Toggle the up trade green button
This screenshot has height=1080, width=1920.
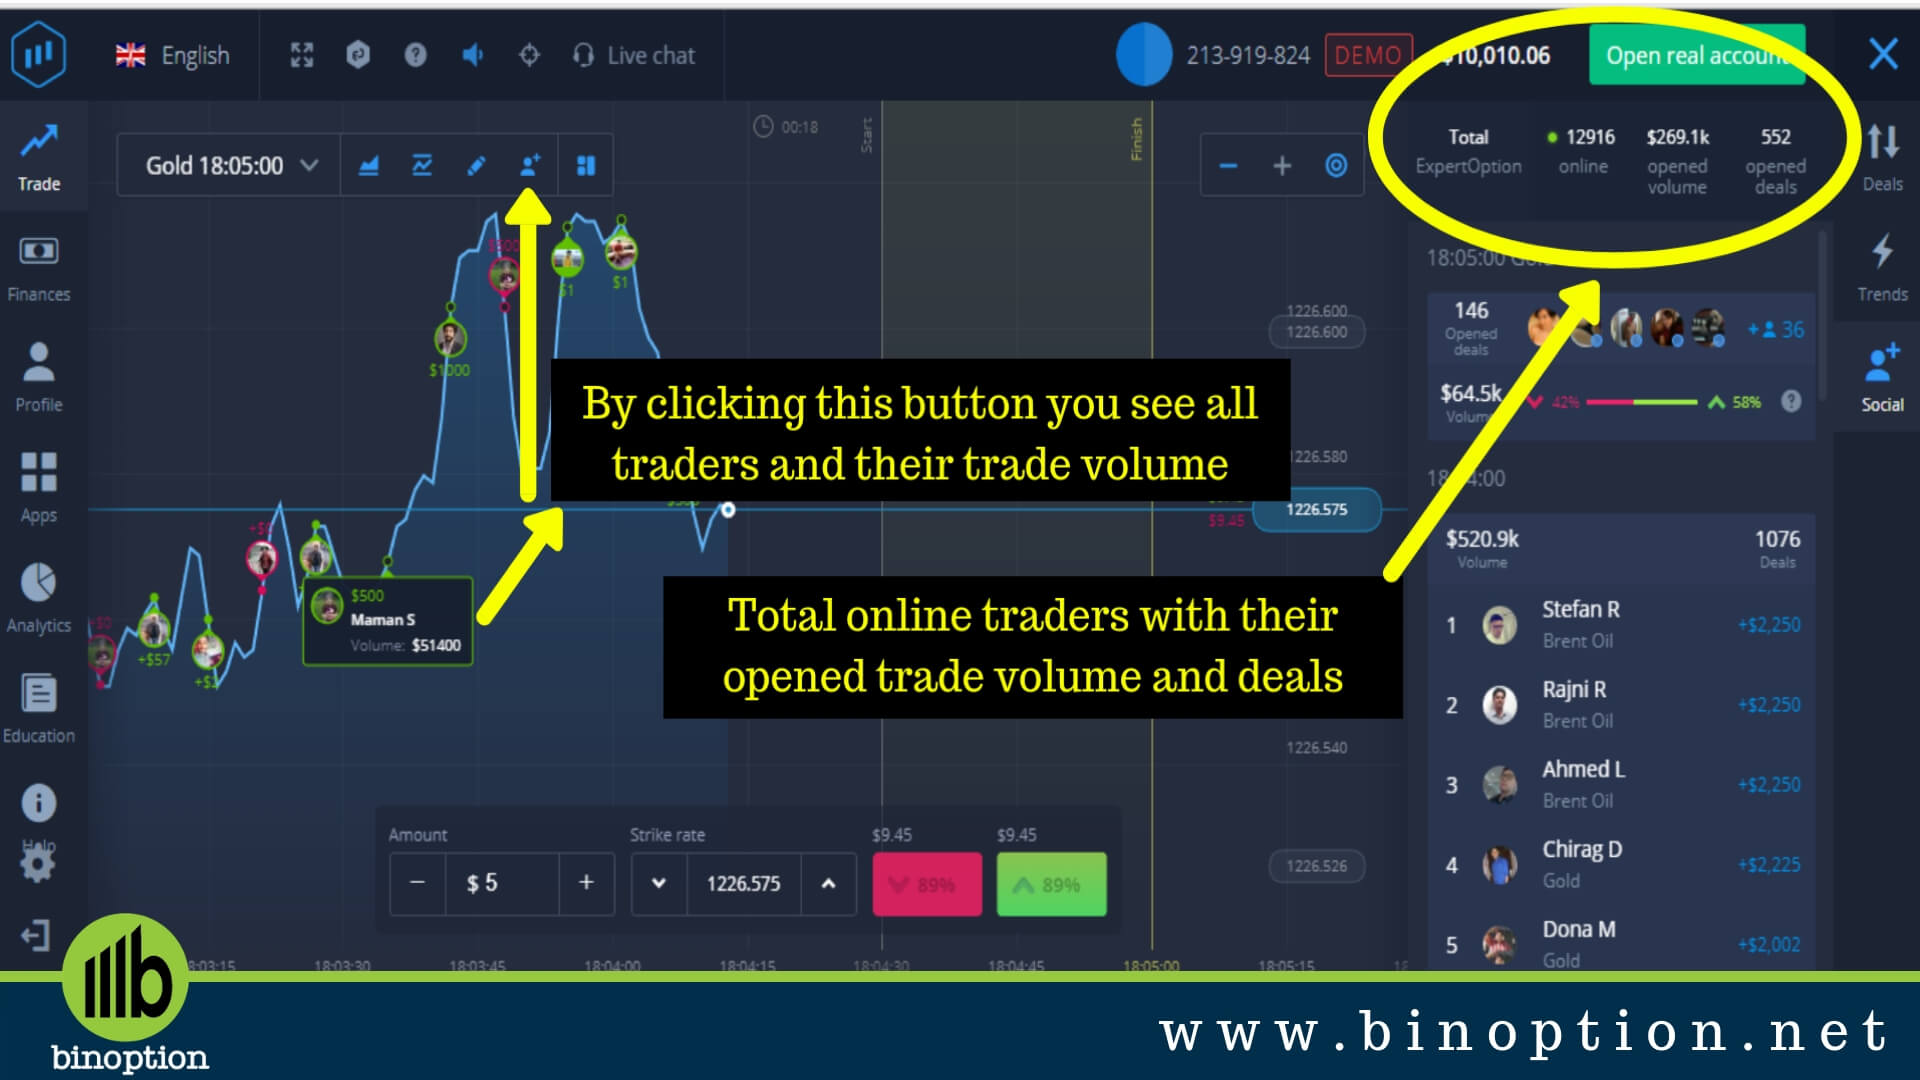tap(1051, 882)
